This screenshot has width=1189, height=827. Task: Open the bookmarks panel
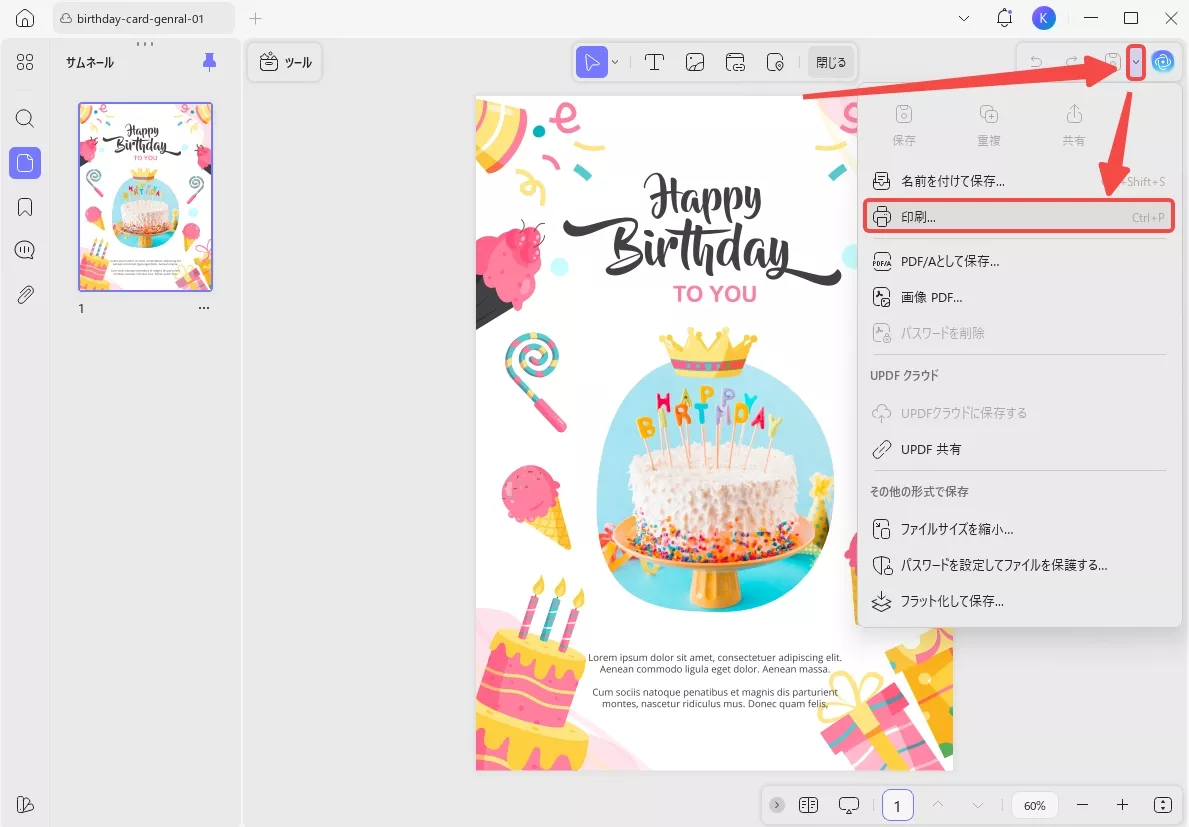25,207
